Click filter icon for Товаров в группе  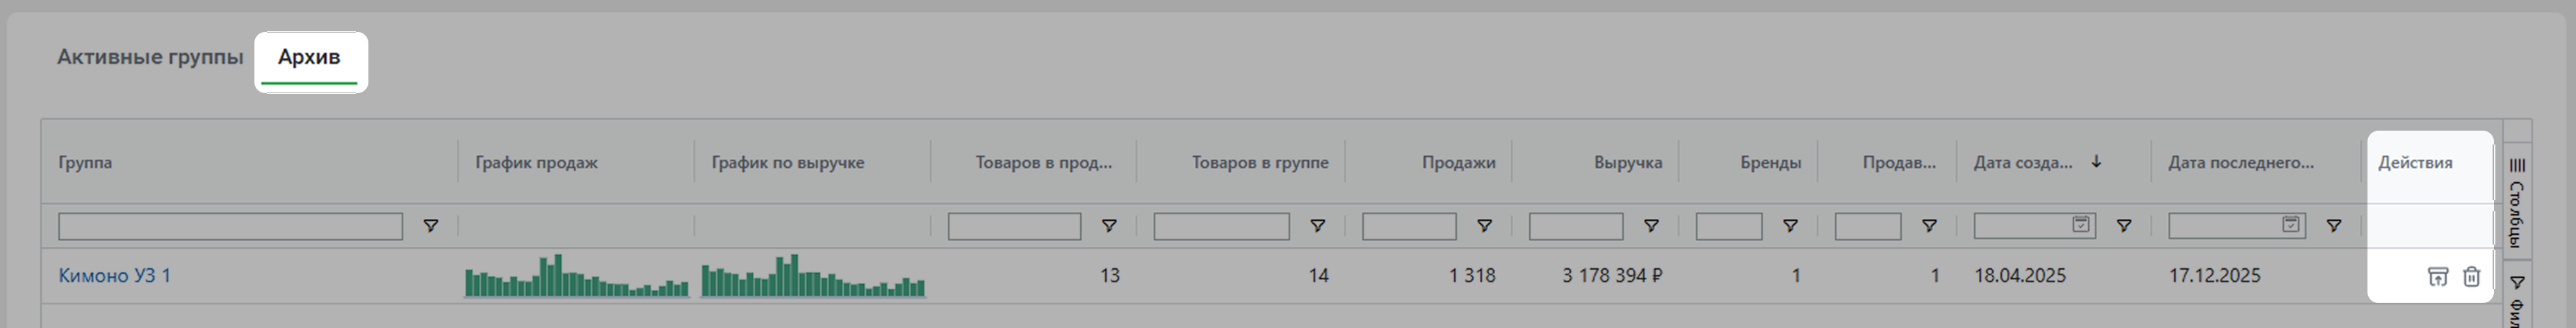[1317, 227]
